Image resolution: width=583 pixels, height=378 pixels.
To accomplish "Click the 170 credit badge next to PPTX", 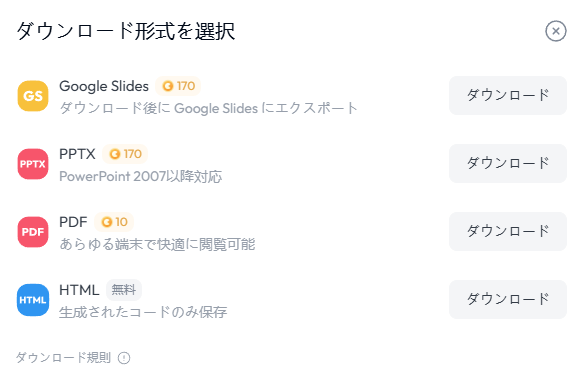I will click(125, 154).
